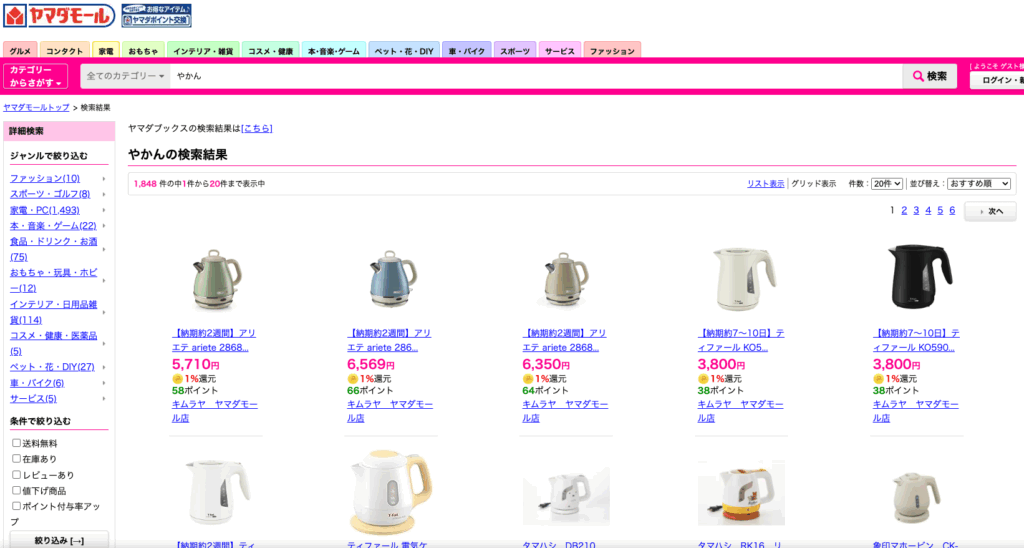Screen dimensions: 1024x548
Task: Click point coin icon under 6,569円
Action: (352, 379)
